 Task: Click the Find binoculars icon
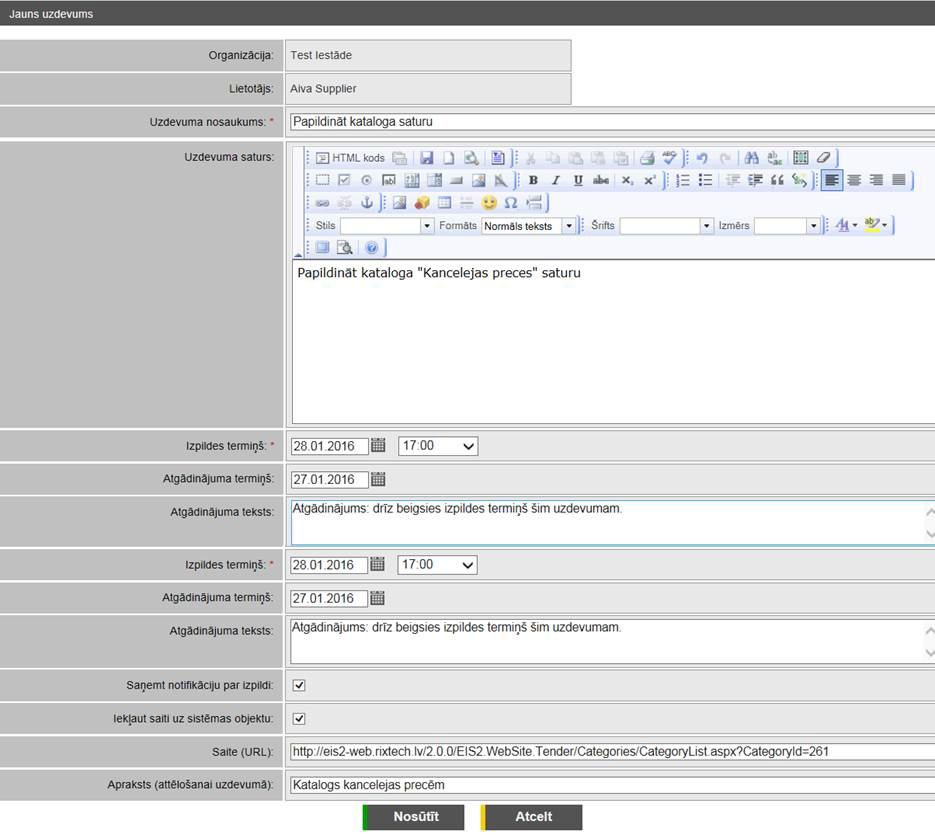coord(751,158)
